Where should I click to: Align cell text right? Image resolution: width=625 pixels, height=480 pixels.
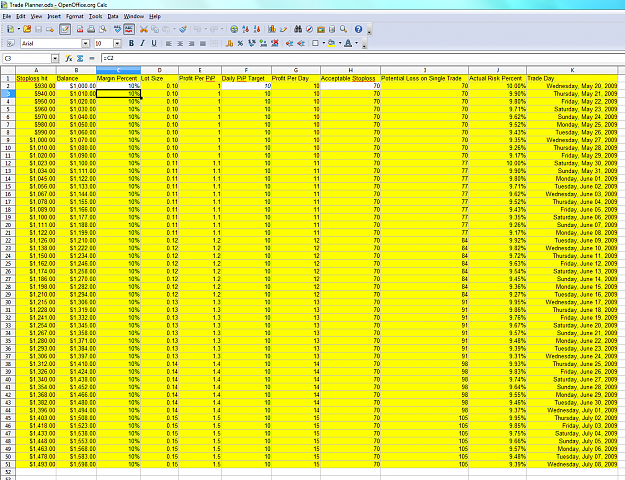[191, 43]
